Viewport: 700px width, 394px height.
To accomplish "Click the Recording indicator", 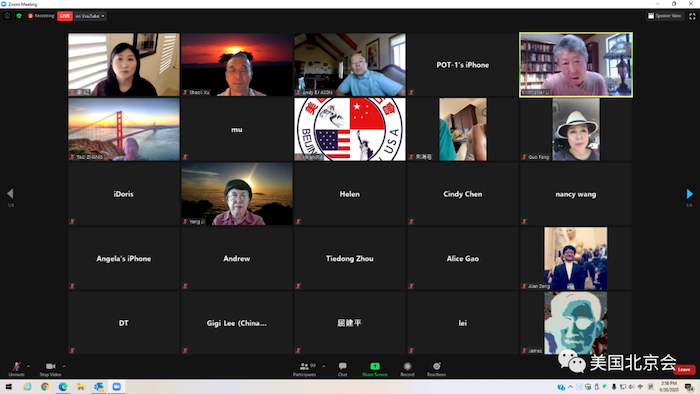I will click(x=41, y=16).
